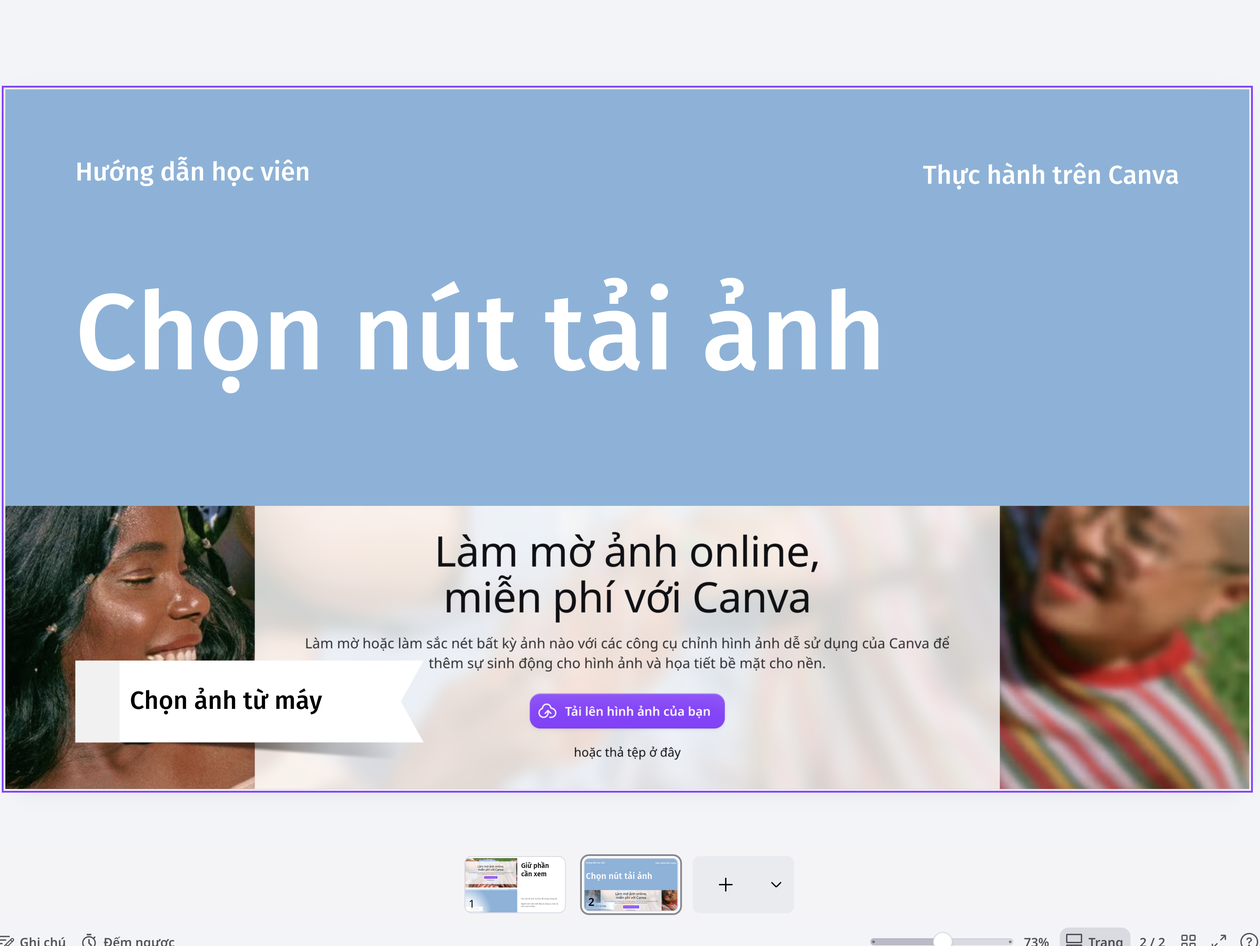Select the blurred man photo on slide
Screen dimensions: 1260x946
click(x=1125, y=647)
